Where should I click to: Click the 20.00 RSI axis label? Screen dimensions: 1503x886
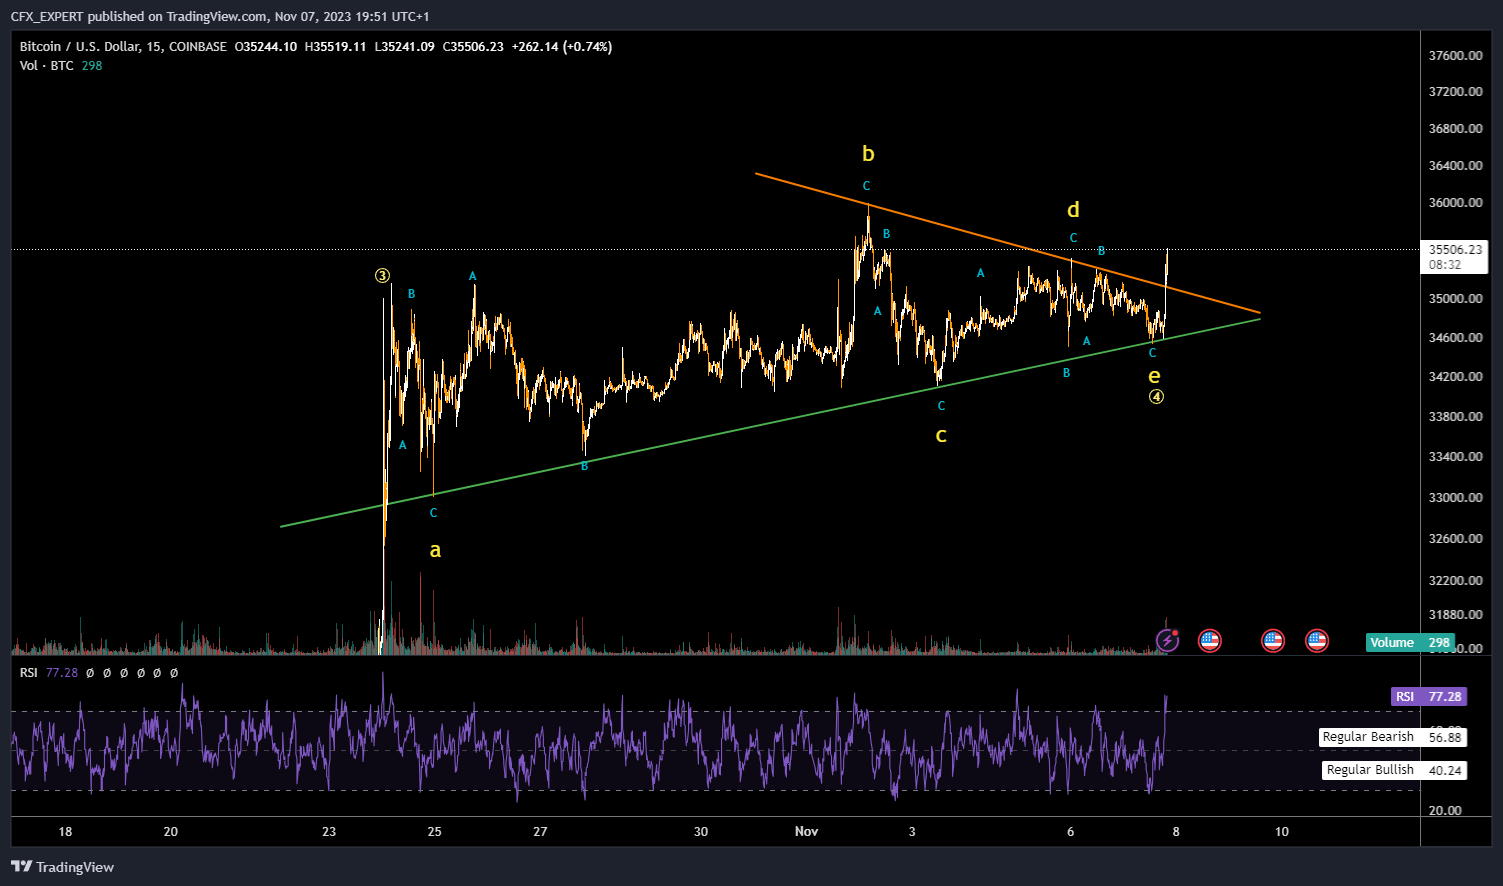pos(1445,810)
